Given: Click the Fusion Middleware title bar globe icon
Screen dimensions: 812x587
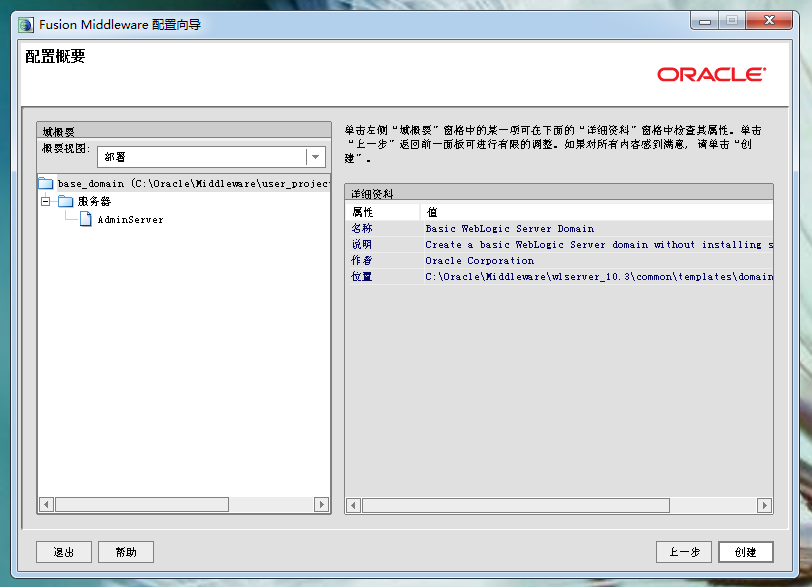Looking at the screenshot, I should tap(26, 25).
